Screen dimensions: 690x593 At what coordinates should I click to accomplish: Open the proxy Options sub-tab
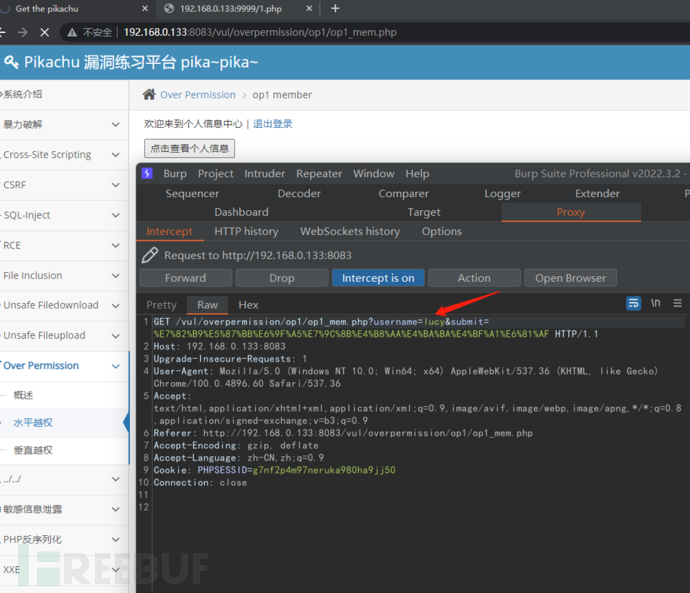click(x=441, y=231)
